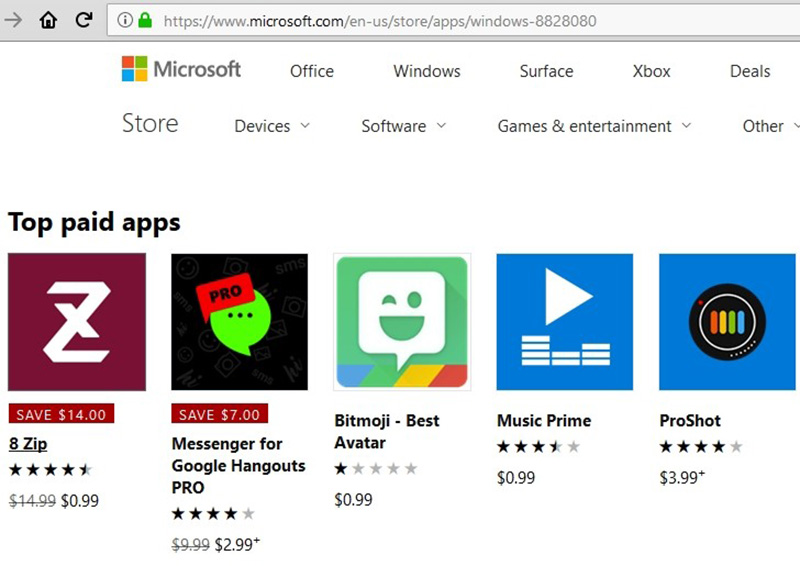Viewport: 800px width, 566px height.
Task: Expand the Devices dropdown menu
Action: pos(272,126)
